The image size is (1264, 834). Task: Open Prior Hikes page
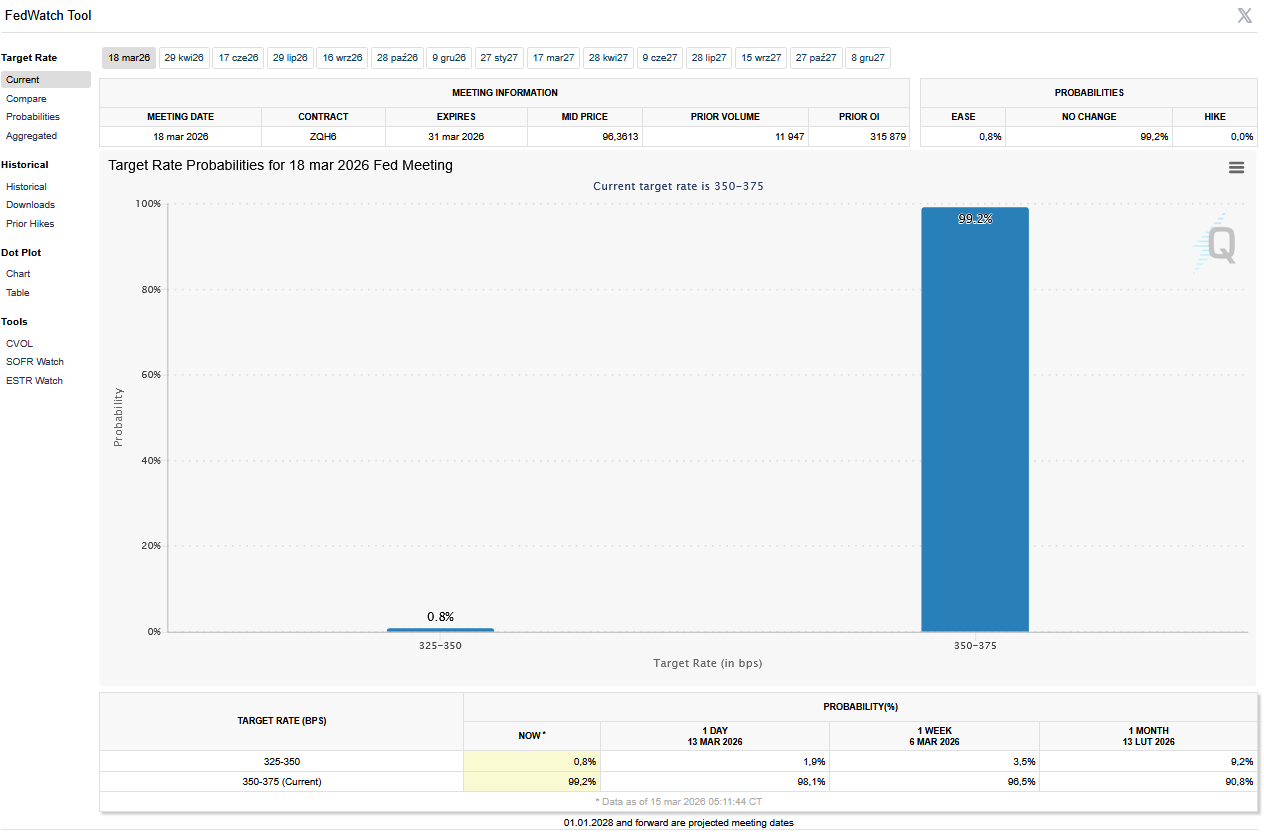coord(30,224)
